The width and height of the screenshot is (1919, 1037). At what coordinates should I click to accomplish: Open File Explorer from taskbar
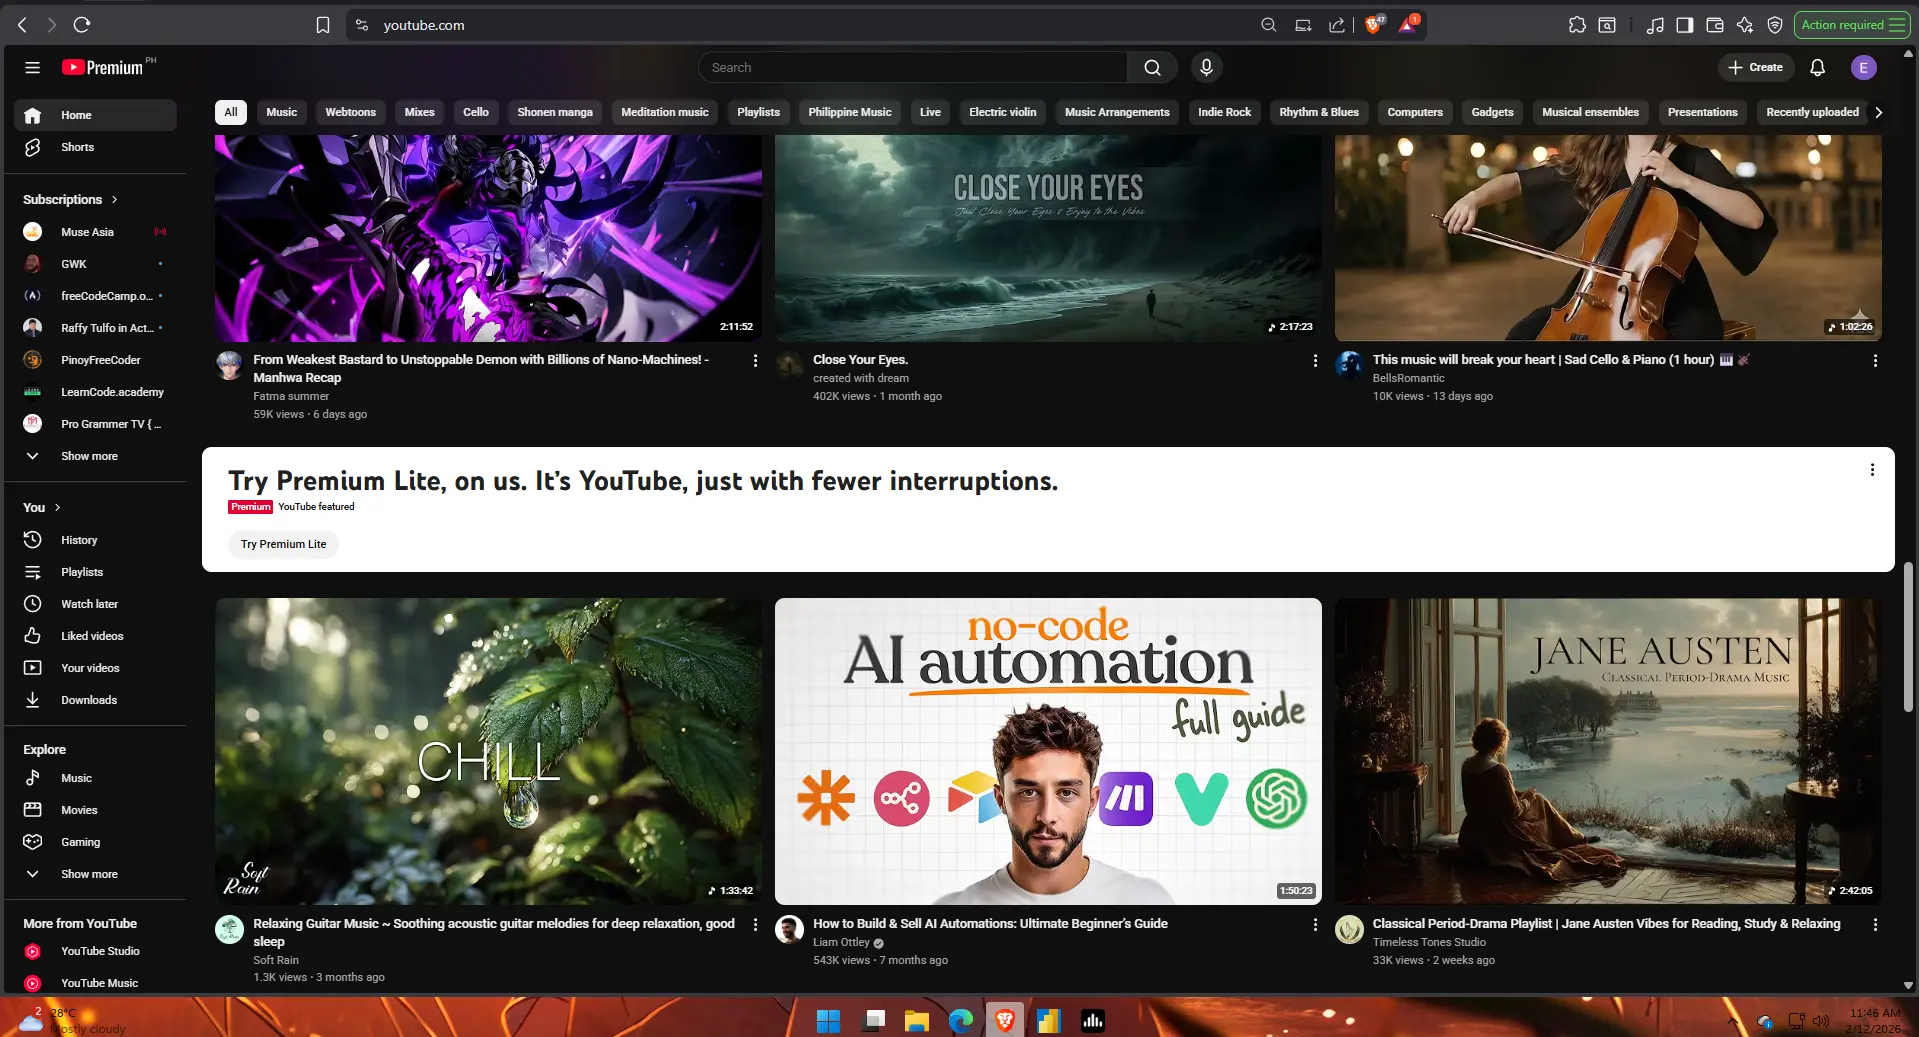(916, 1020)
